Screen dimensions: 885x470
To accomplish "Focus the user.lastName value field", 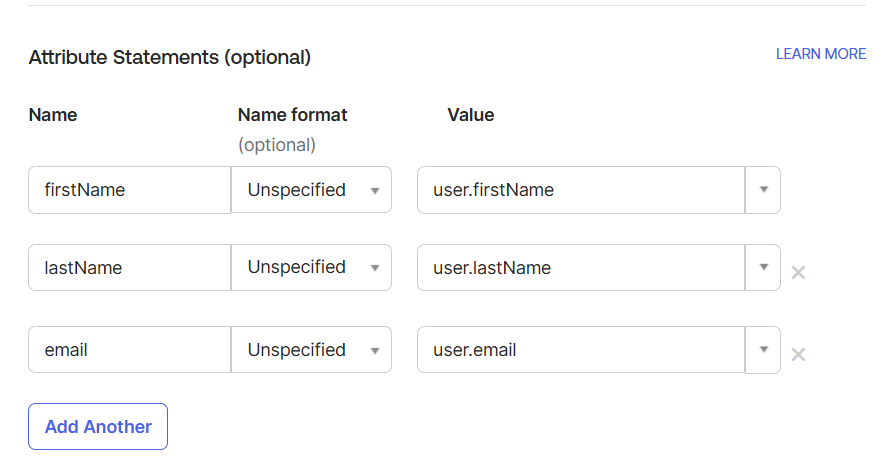I will pyautogui.click(x=581, y=267).
